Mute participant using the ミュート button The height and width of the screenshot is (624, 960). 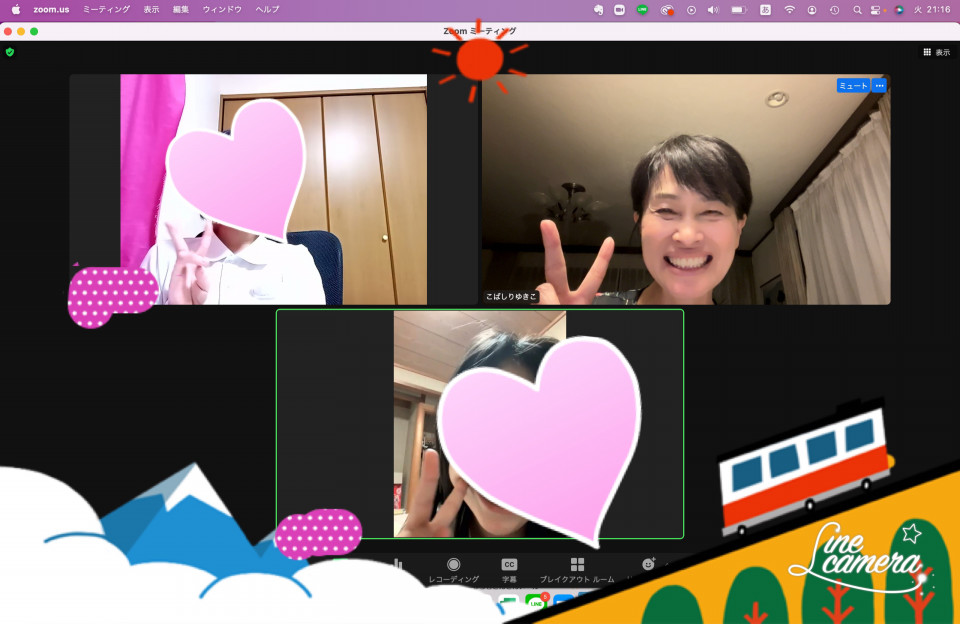point(853,86)
